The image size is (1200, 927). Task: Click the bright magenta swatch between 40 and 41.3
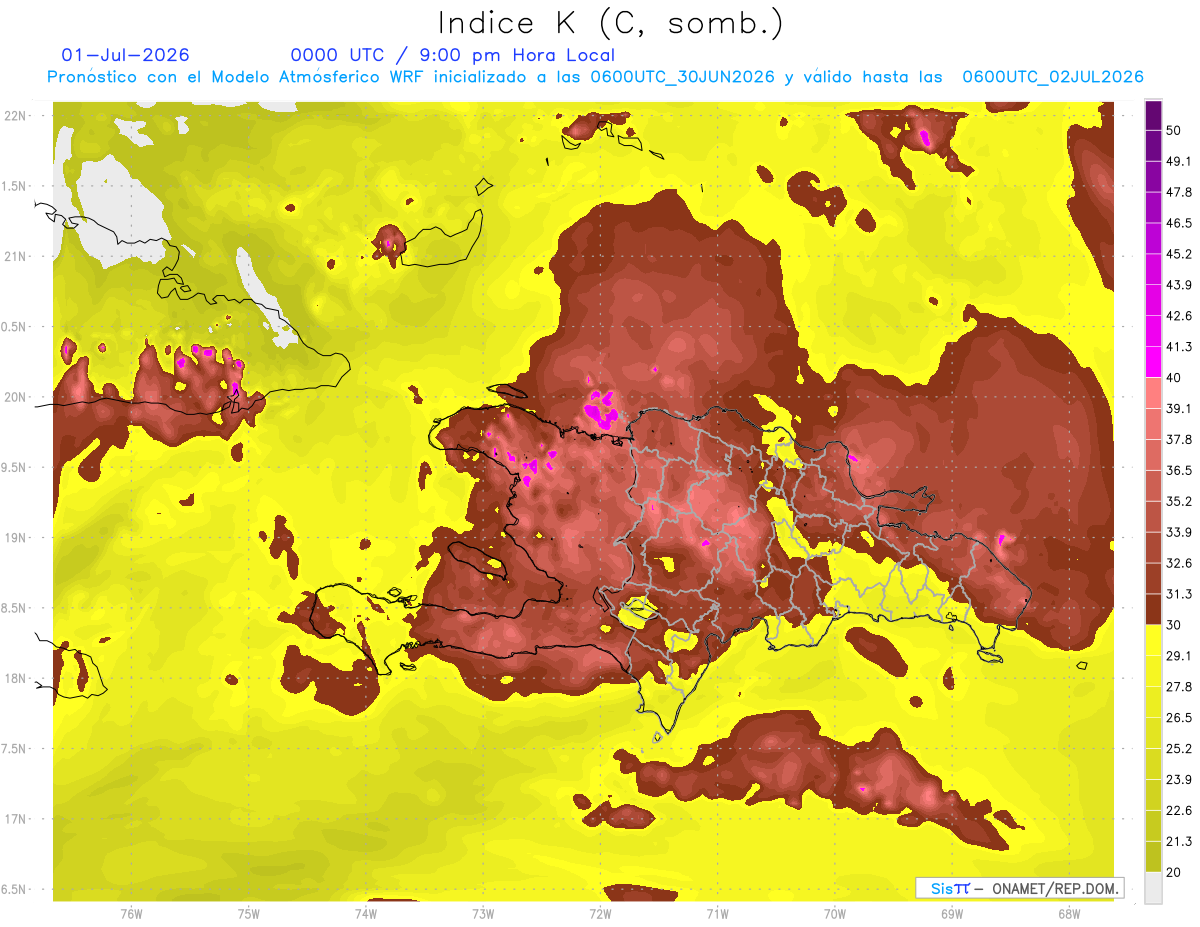pos(1153,362)
